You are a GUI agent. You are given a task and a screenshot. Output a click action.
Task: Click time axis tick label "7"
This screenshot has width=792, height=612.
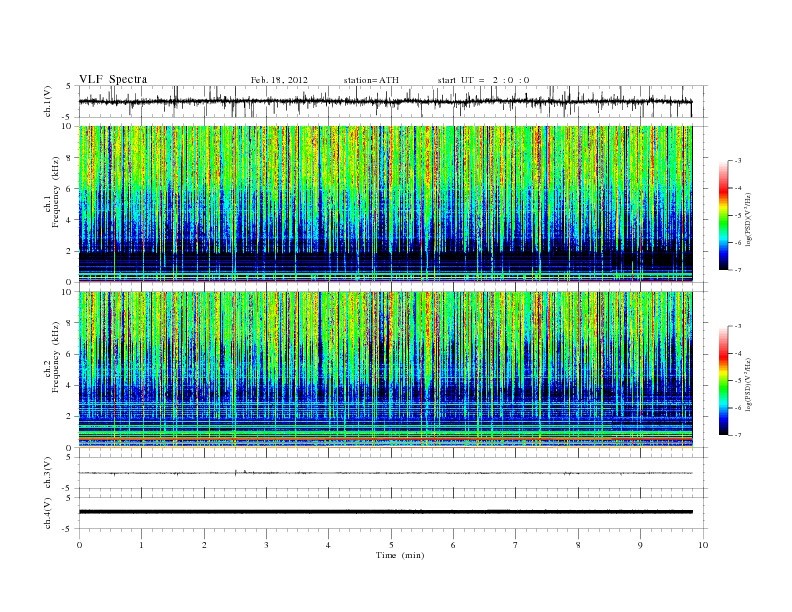click(x=515, y=545)
